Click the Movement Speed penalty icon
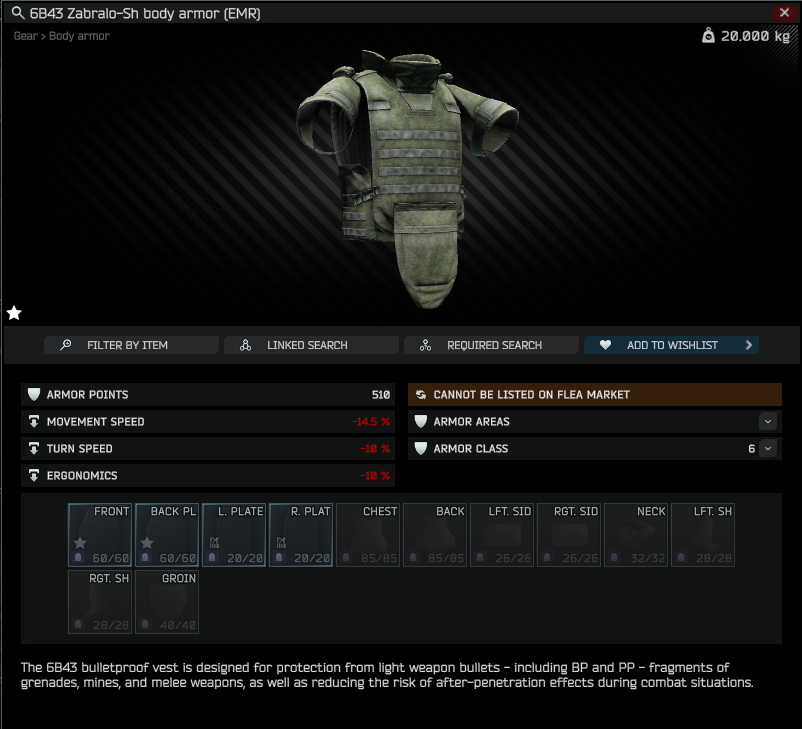The width and height of the screenshot is (802, 729). pyautogui.click(x=34, y=422)
